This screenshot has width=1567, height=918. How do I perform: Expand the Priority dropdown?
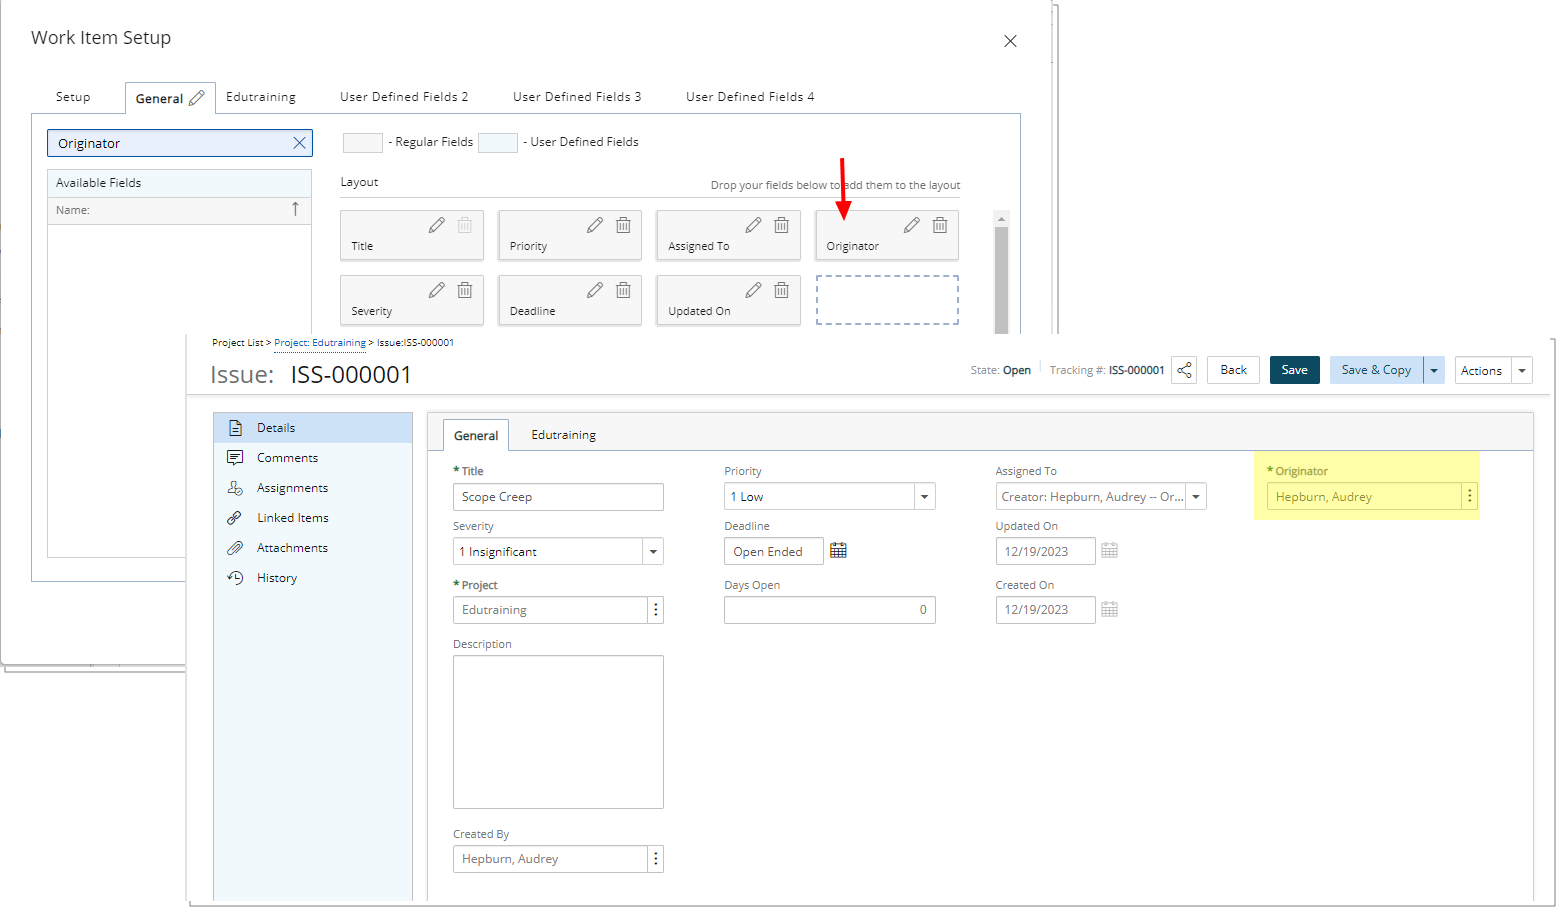[x=924, y=497]
